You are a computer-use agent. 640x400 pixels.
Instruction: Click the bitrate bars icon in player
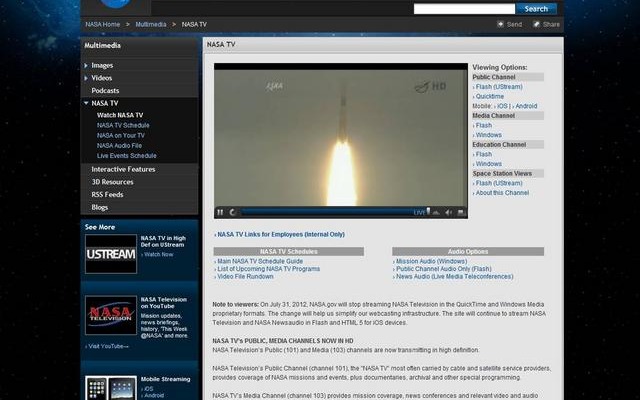click(x=436, y=213)
